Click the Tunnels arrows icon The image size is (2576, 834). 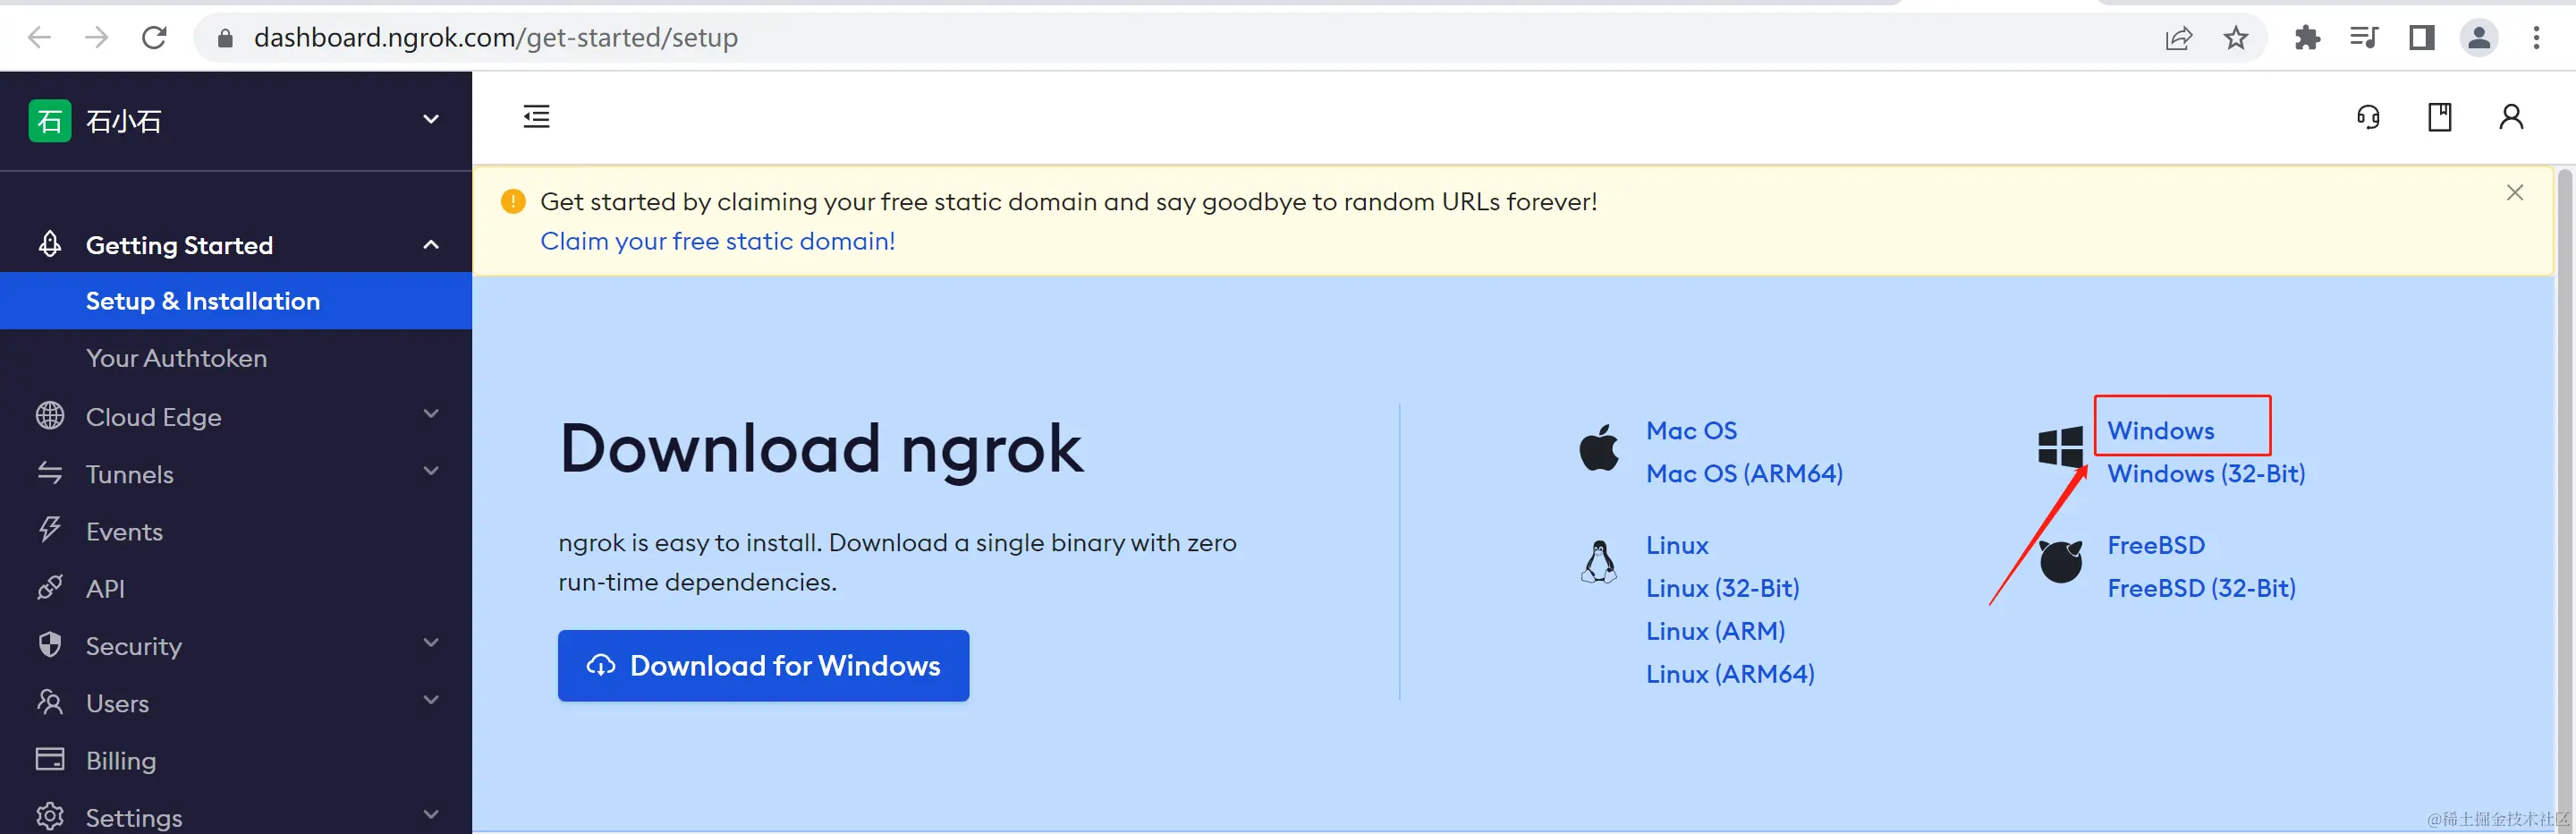pyautogui.click(x=50, y=473)
